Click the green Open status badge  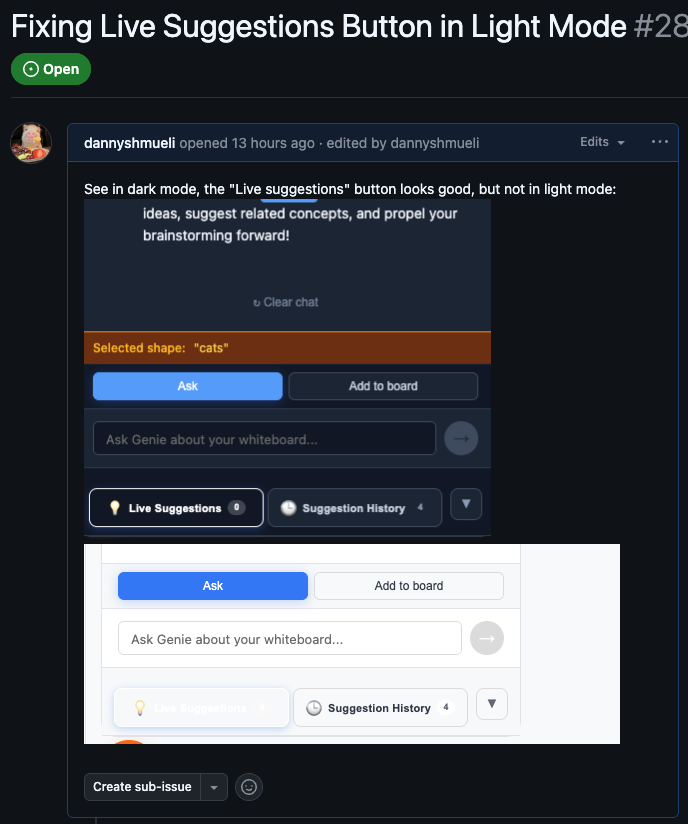(x=51, y=69)
